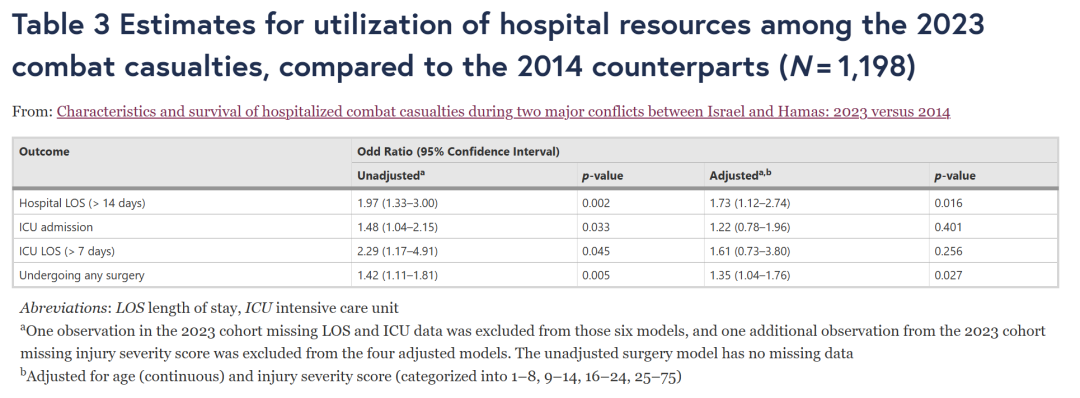Select the 1.73 (1.12–2.74) adjusted value
1080x398 pixels.
pyautogui.click(x=749, y=203)
